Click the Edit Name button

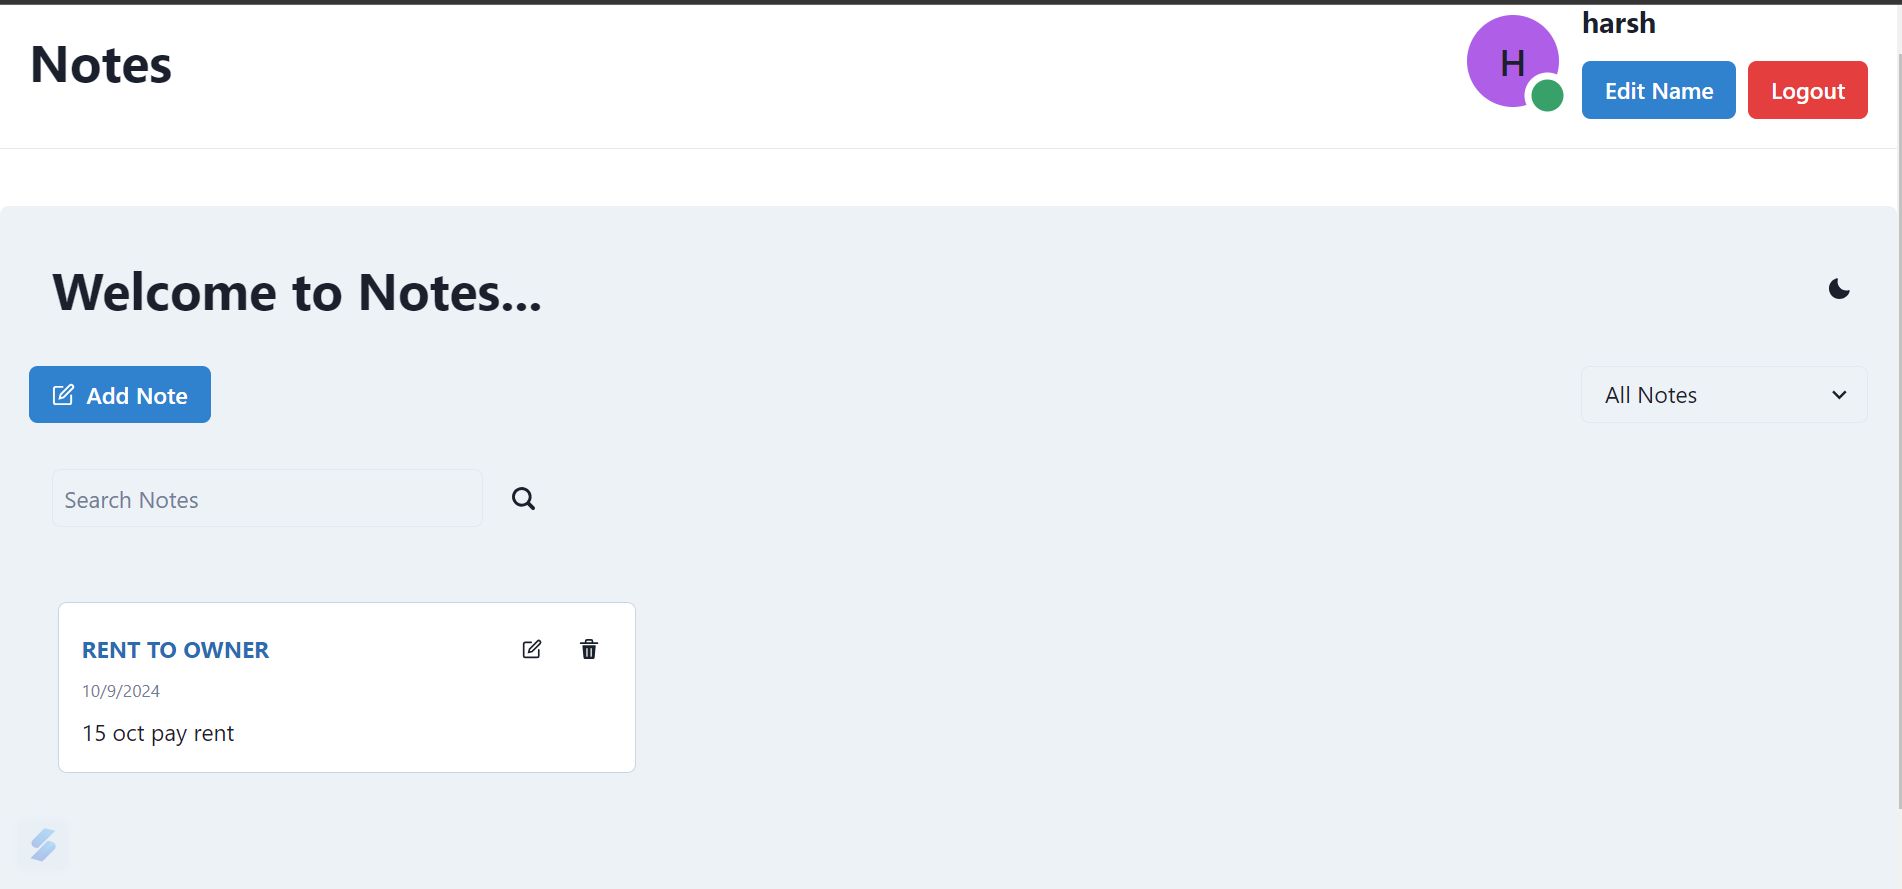coord(1658,91)
